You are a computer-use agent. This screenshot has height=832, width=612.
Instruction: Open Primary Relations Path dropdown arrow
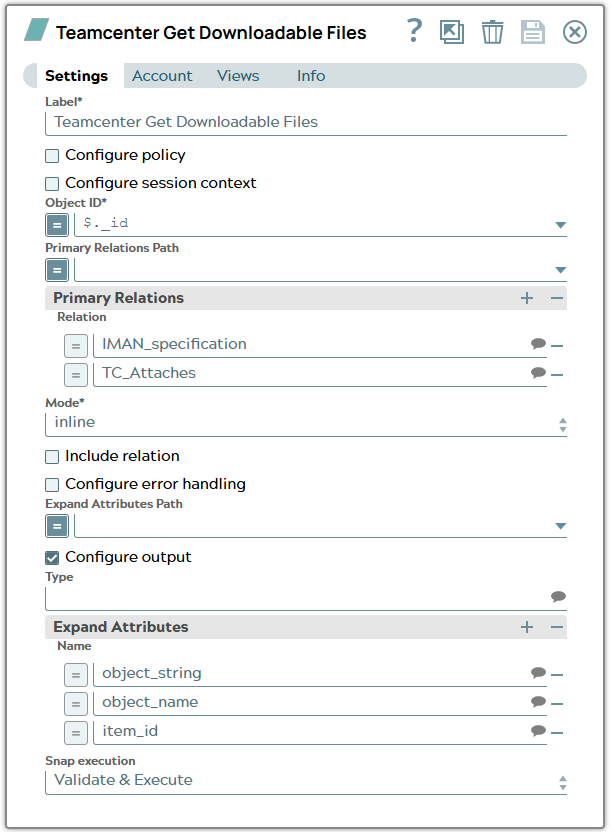click(560, 270)
